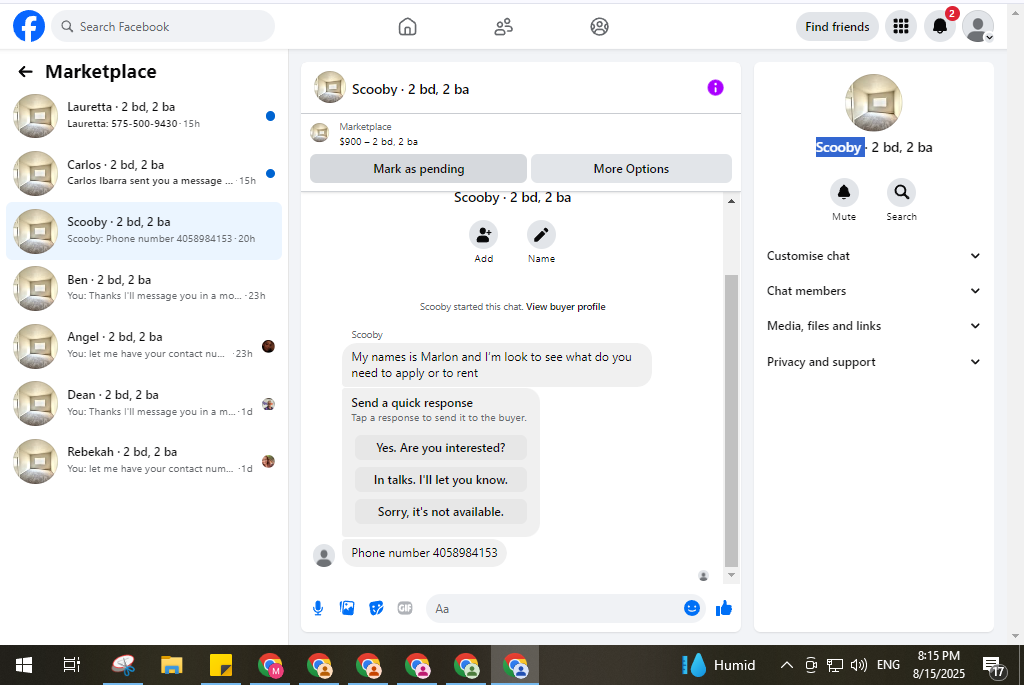The height and width of the screenshot is (685, 1024).
Task: Click Scooby's large listing thumbnail in right panel
Action: (874, 103)
